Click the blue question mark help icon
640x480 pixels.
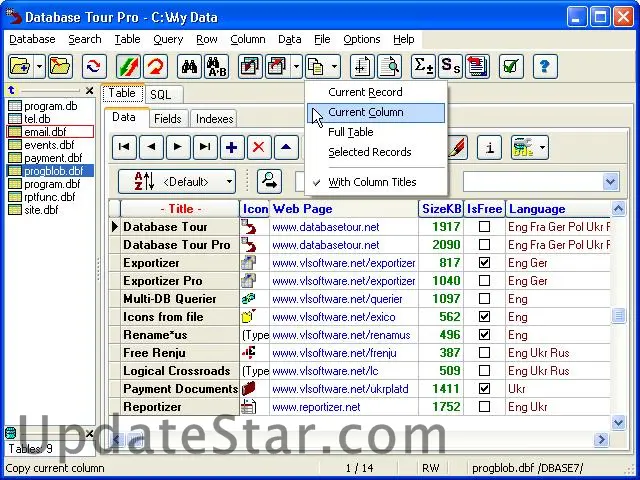545,66
